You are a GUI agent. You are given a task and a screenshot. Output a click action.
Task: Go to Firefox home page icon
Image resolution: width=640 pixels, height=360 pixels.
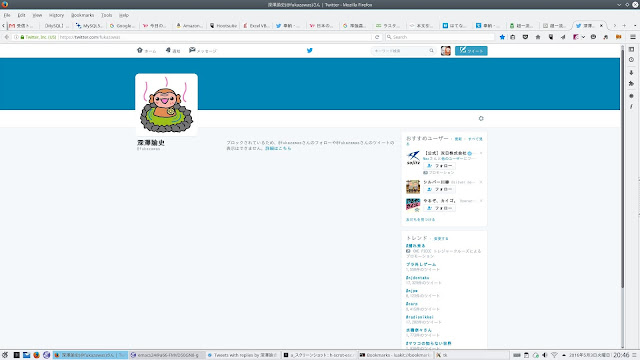[538, 37]
